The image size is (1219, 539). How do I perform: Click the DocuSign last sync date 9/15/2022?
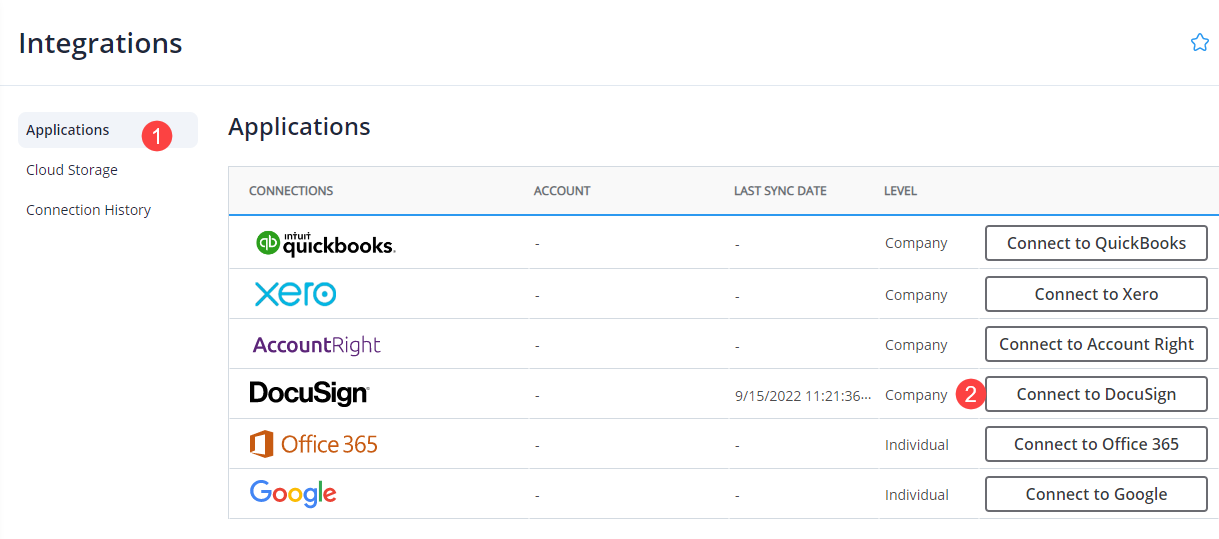coord(805,396)
